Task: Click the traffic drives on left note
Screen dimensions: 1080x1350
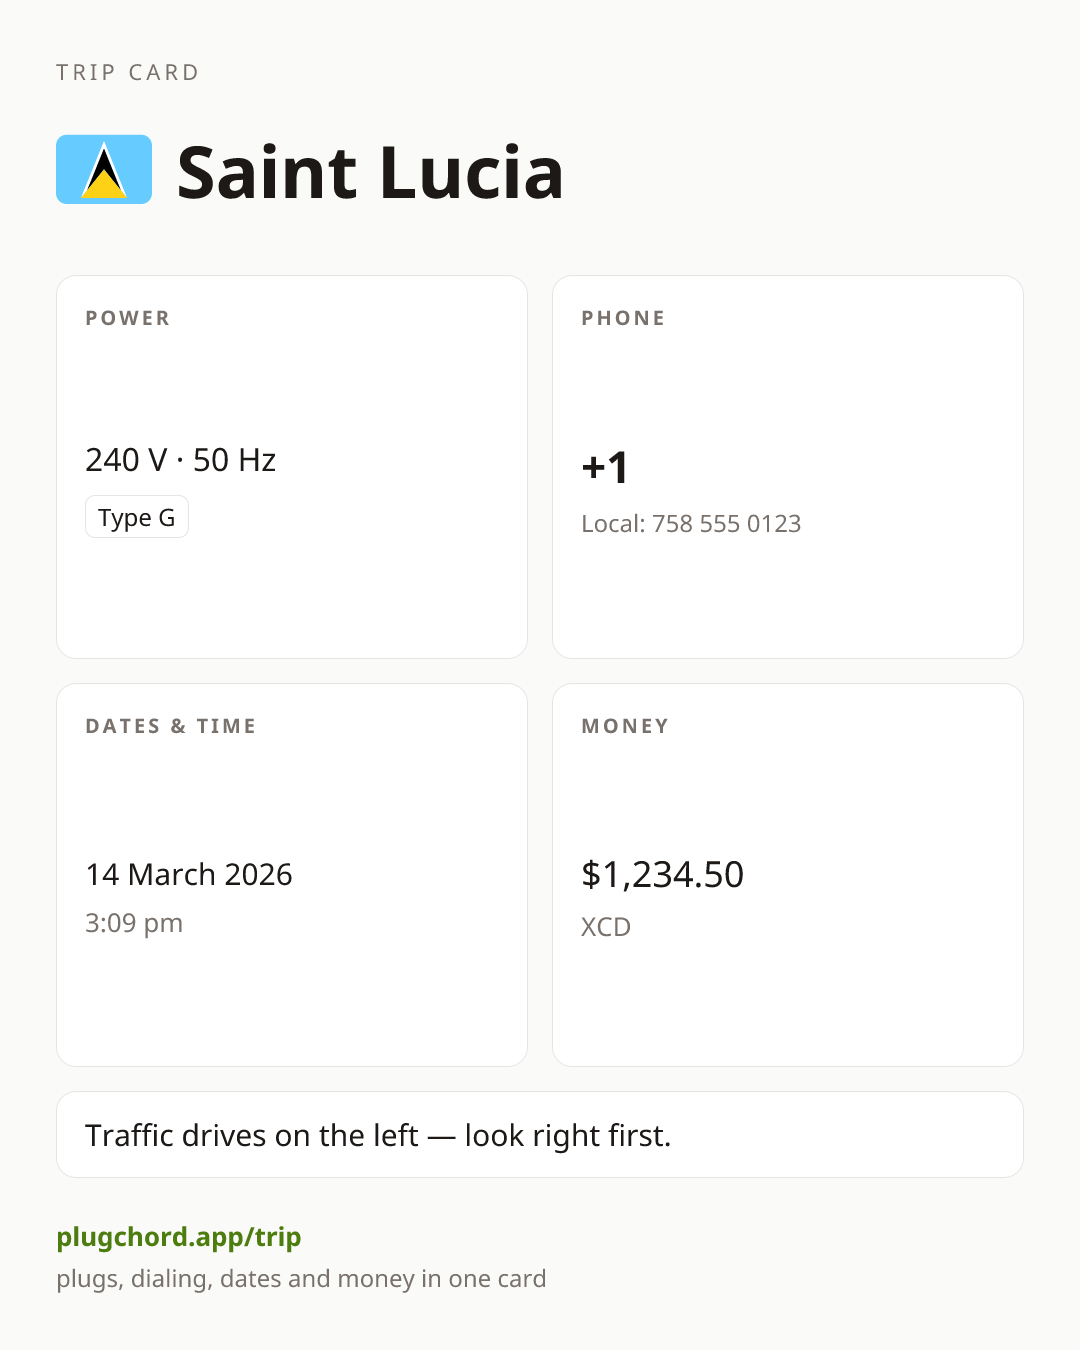Action: pyautogui.click(x=378, y=1135)
